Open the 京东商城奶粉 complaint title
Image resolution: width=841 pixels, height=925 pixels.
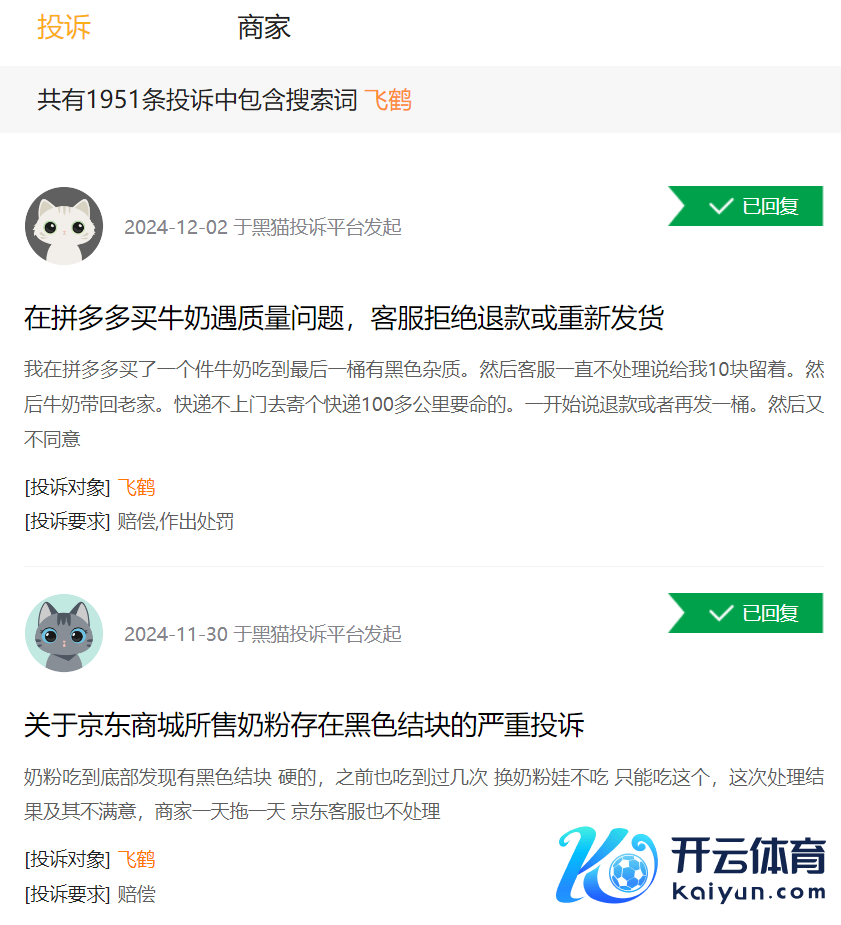(x=304, y=725)
